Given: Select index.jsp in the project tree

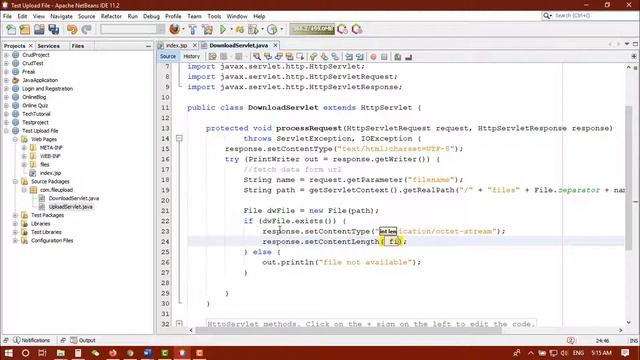Looking at the screenshot, I should [50, 173].
